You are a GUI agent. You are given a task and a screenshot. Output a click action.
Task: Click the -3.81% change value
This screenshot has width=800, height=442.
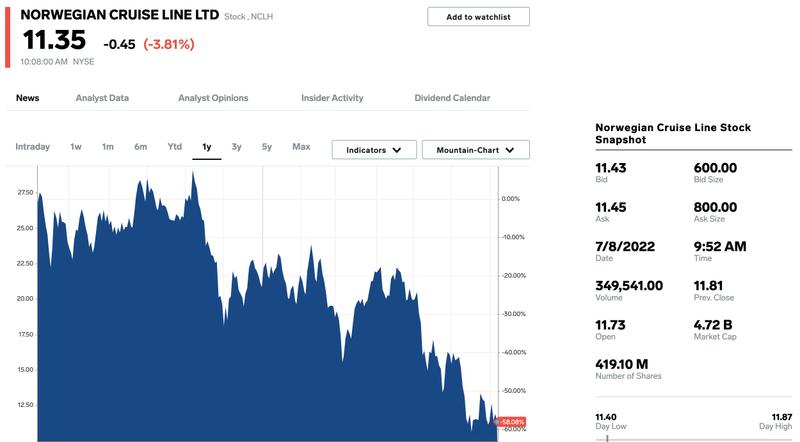click(x=169, y=44)
